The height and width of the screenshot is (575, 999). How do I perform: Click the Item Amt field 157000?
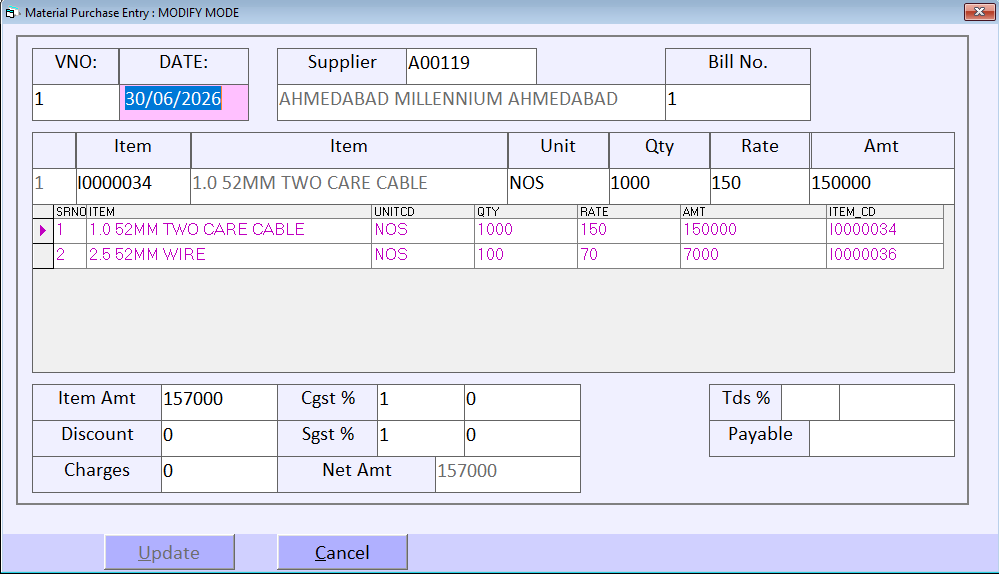(219, 402)
